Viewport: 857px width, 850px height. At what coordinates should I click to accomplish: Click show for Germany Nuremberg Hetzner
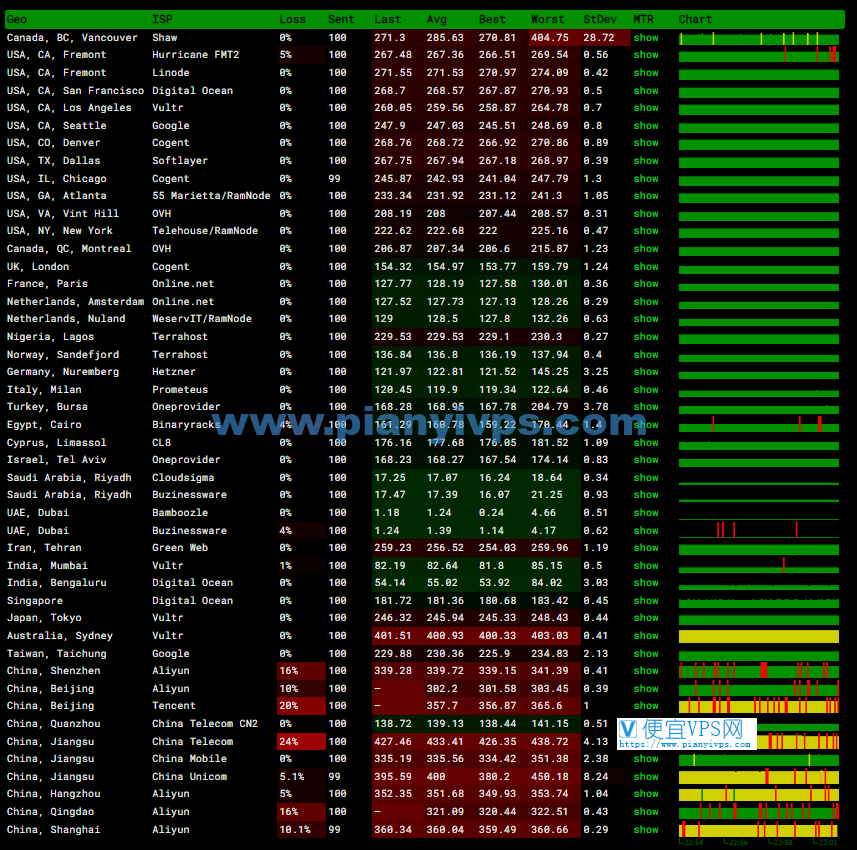pos(645,372)
